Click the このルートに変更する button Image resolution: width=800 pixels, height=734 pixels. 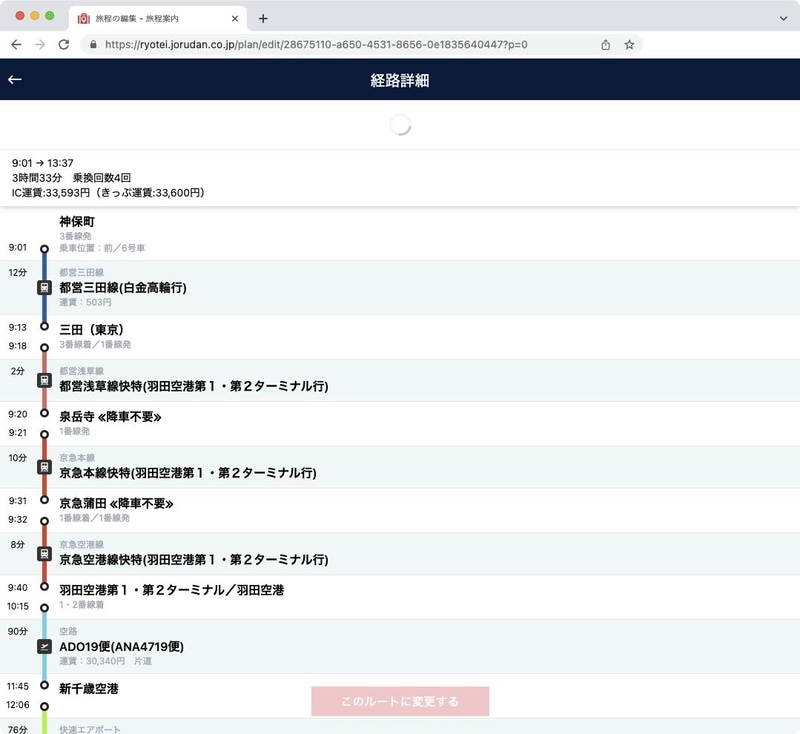400,701
